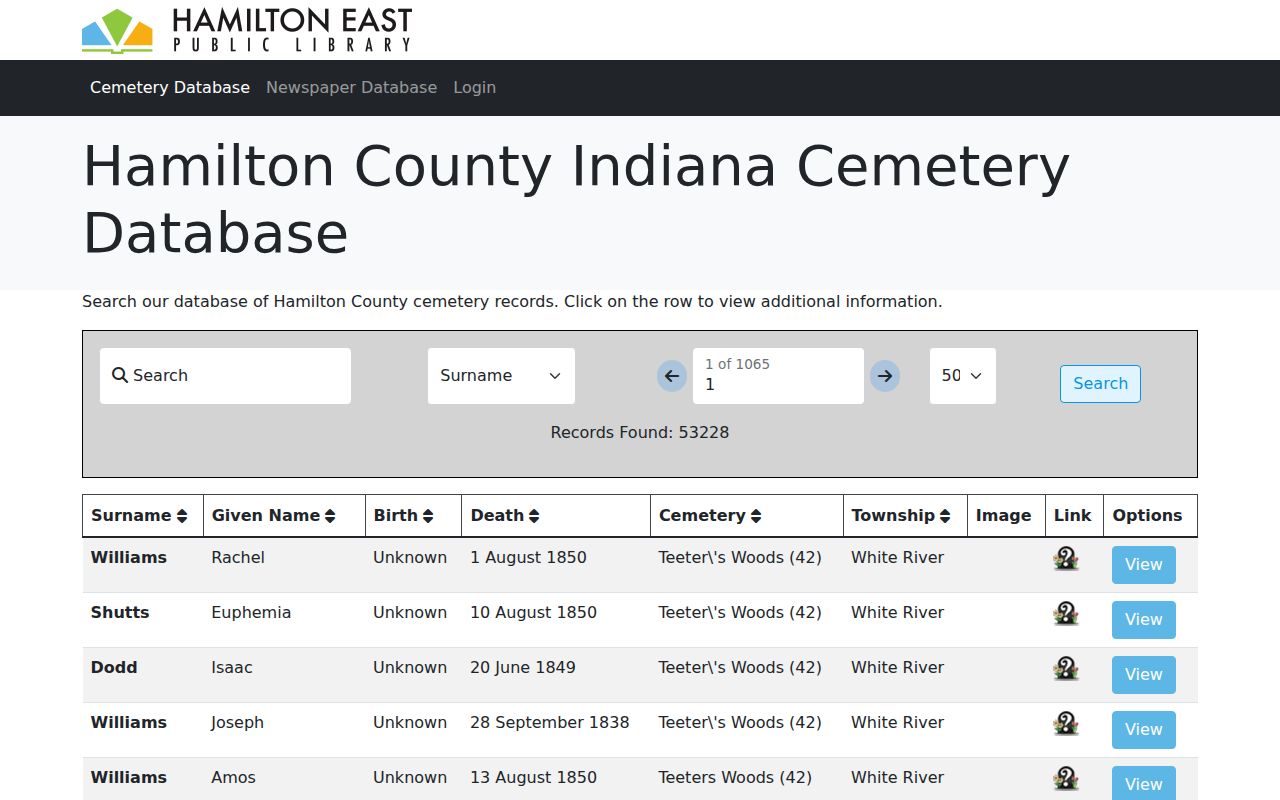
Task: Open gravestone link for Rachel Williams
Action: click(1066, 559)
